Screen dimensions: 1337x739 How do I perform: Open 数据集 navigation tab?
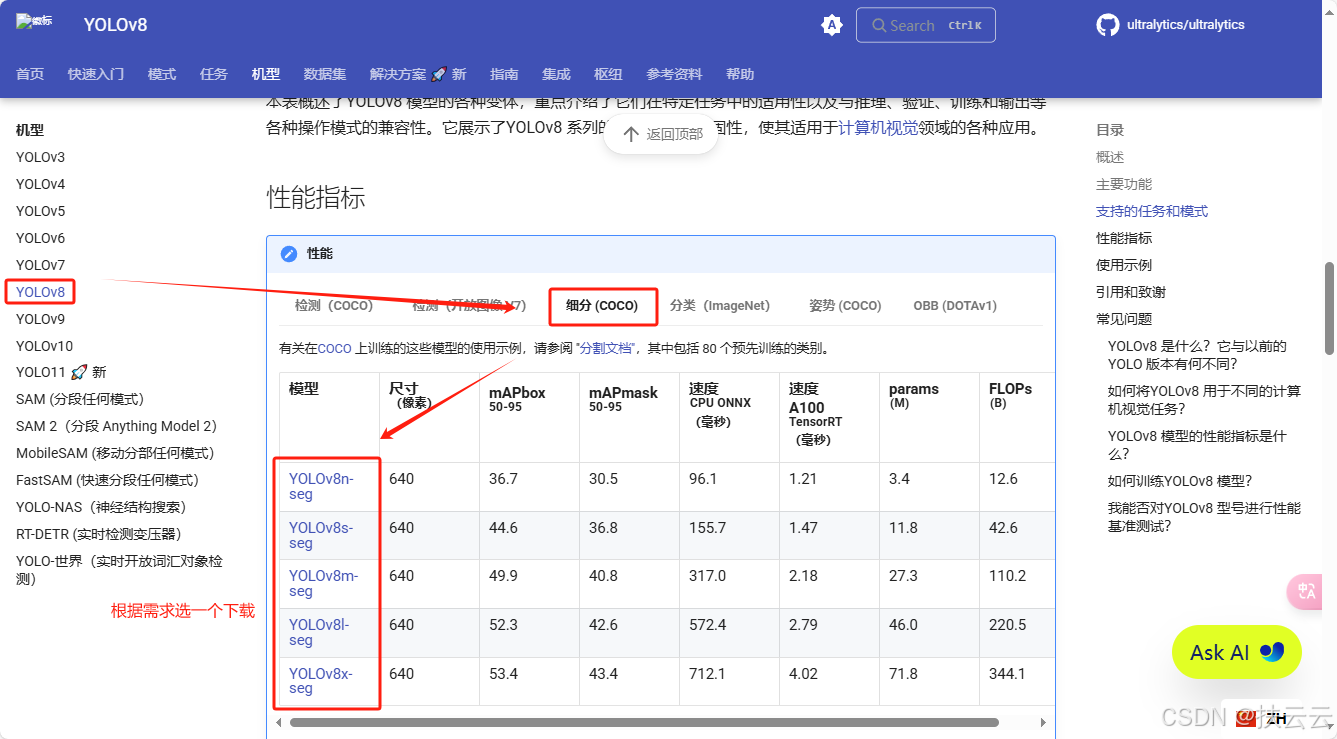coord(325,74)
